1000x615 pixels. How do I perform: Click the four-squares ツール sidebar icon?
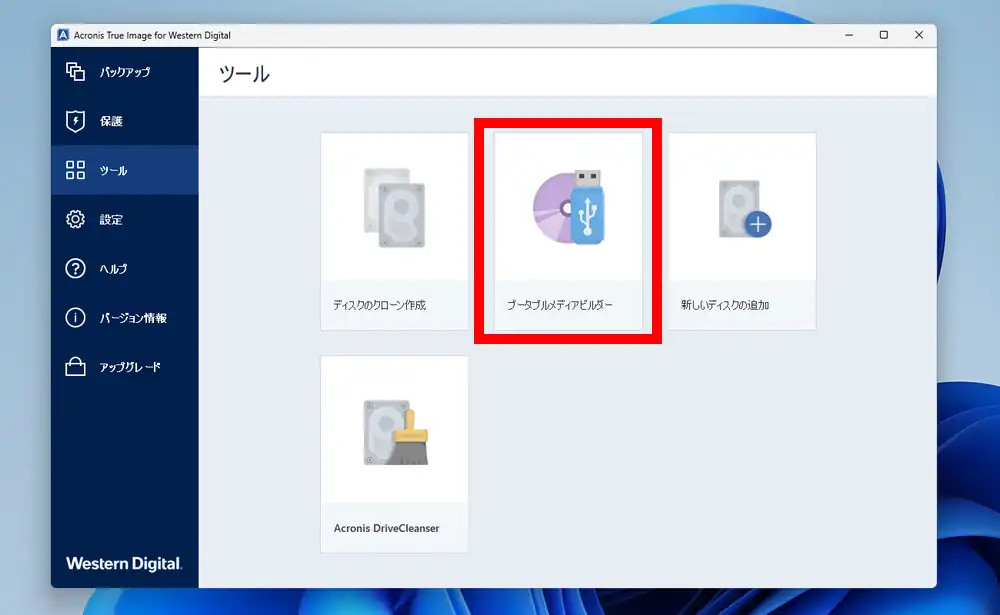coord(75,170)
